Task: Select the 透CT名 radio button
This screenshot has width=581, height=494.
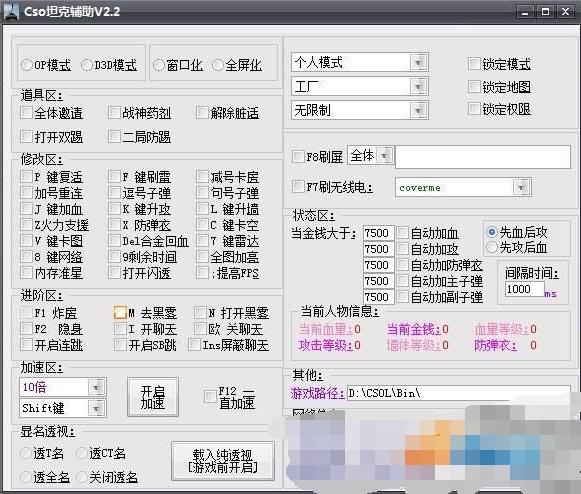Action: pos(81,453)
